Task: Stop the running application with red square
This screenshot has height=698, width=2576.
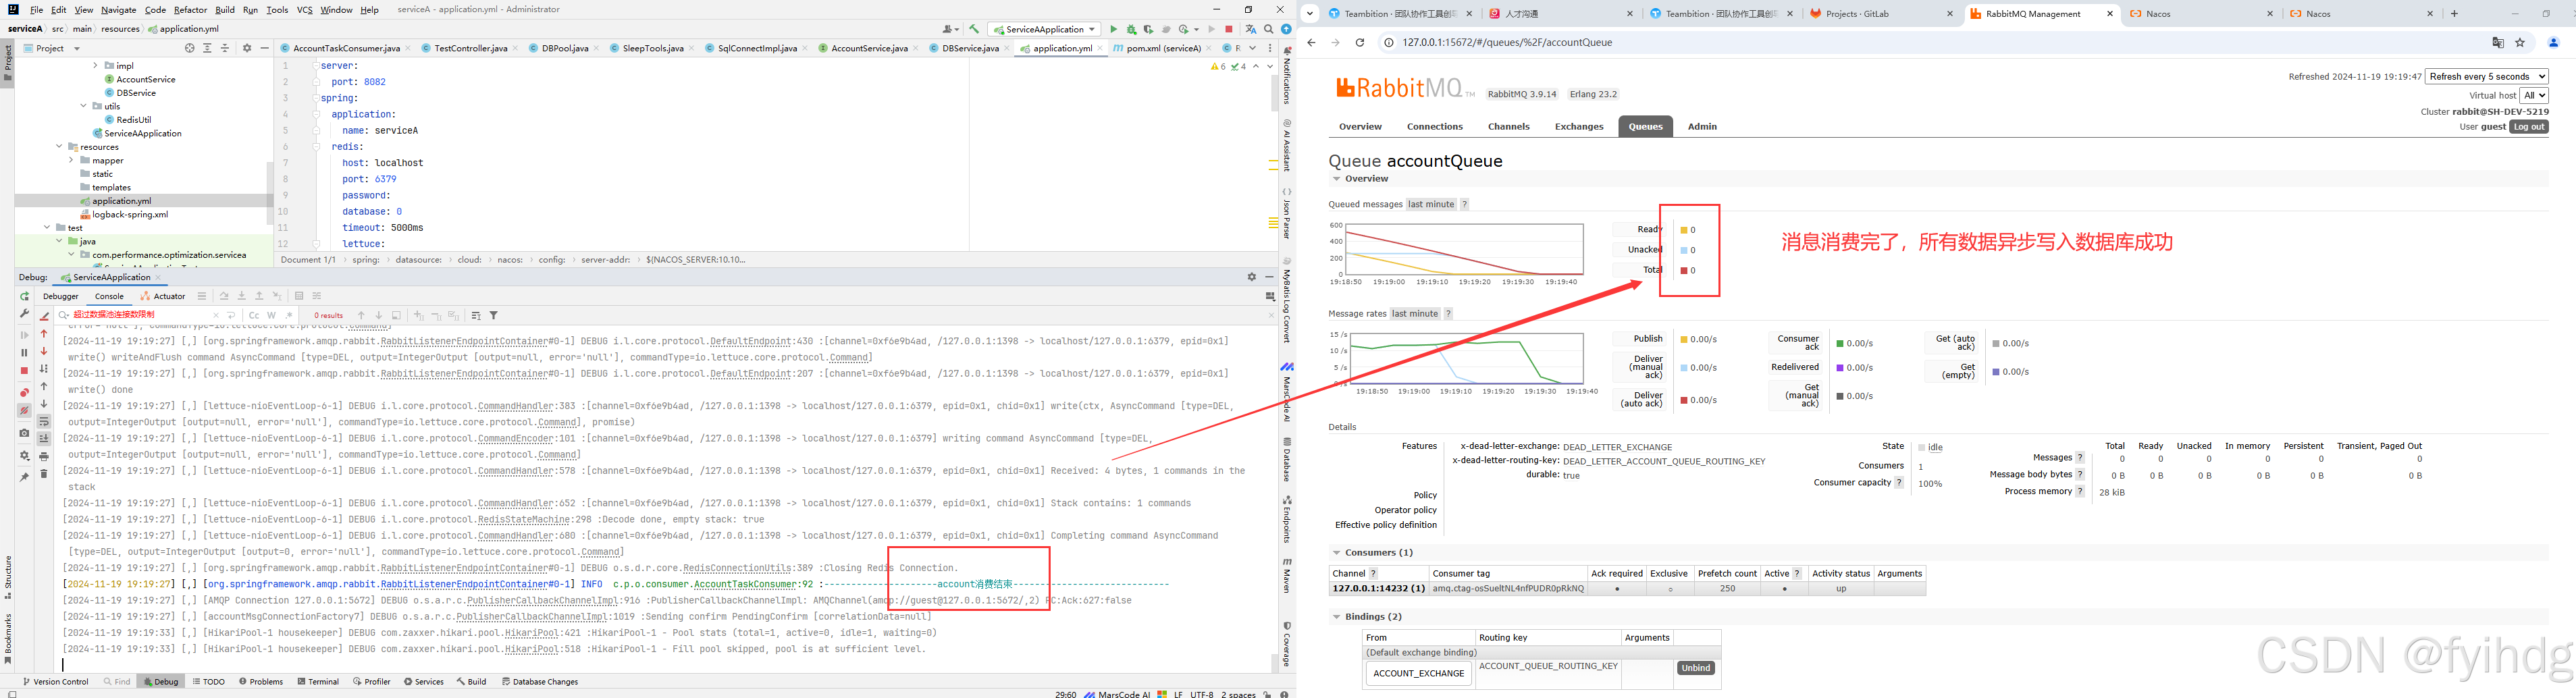Action: click(1229, 29)
